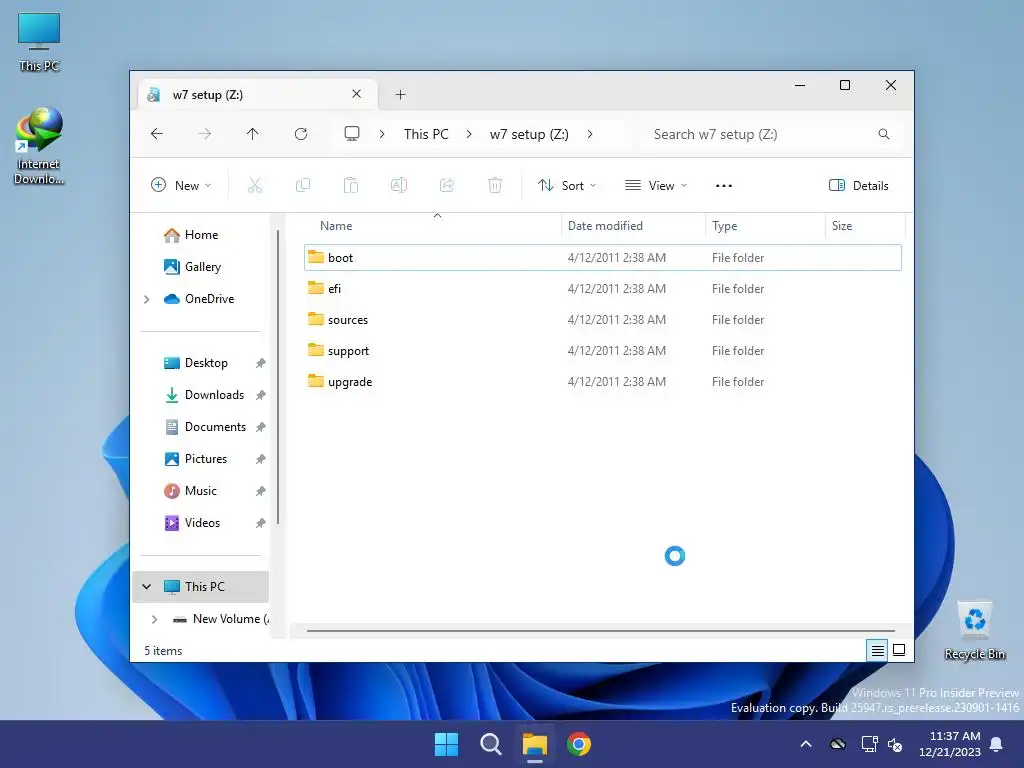Click chevron after w7 setup (Z:) breadcrumb
Screen dimensions: 1024x768
click(590, 134)
